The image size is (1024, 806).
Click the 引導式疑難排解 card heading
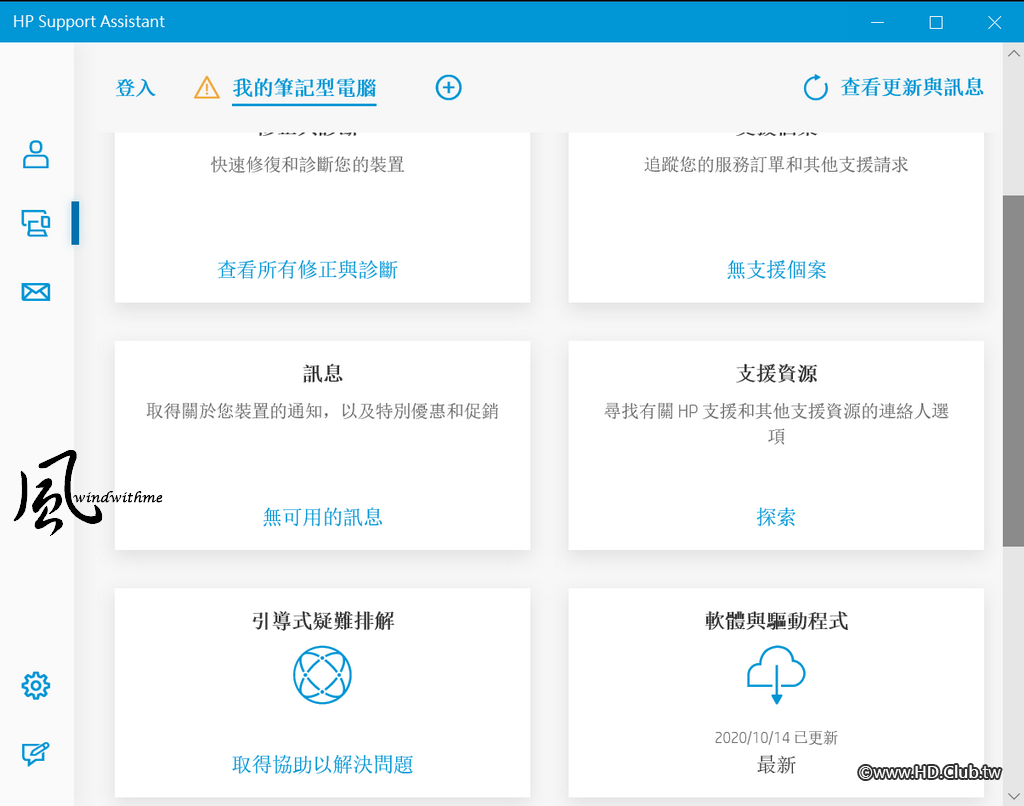pos(323,621)
